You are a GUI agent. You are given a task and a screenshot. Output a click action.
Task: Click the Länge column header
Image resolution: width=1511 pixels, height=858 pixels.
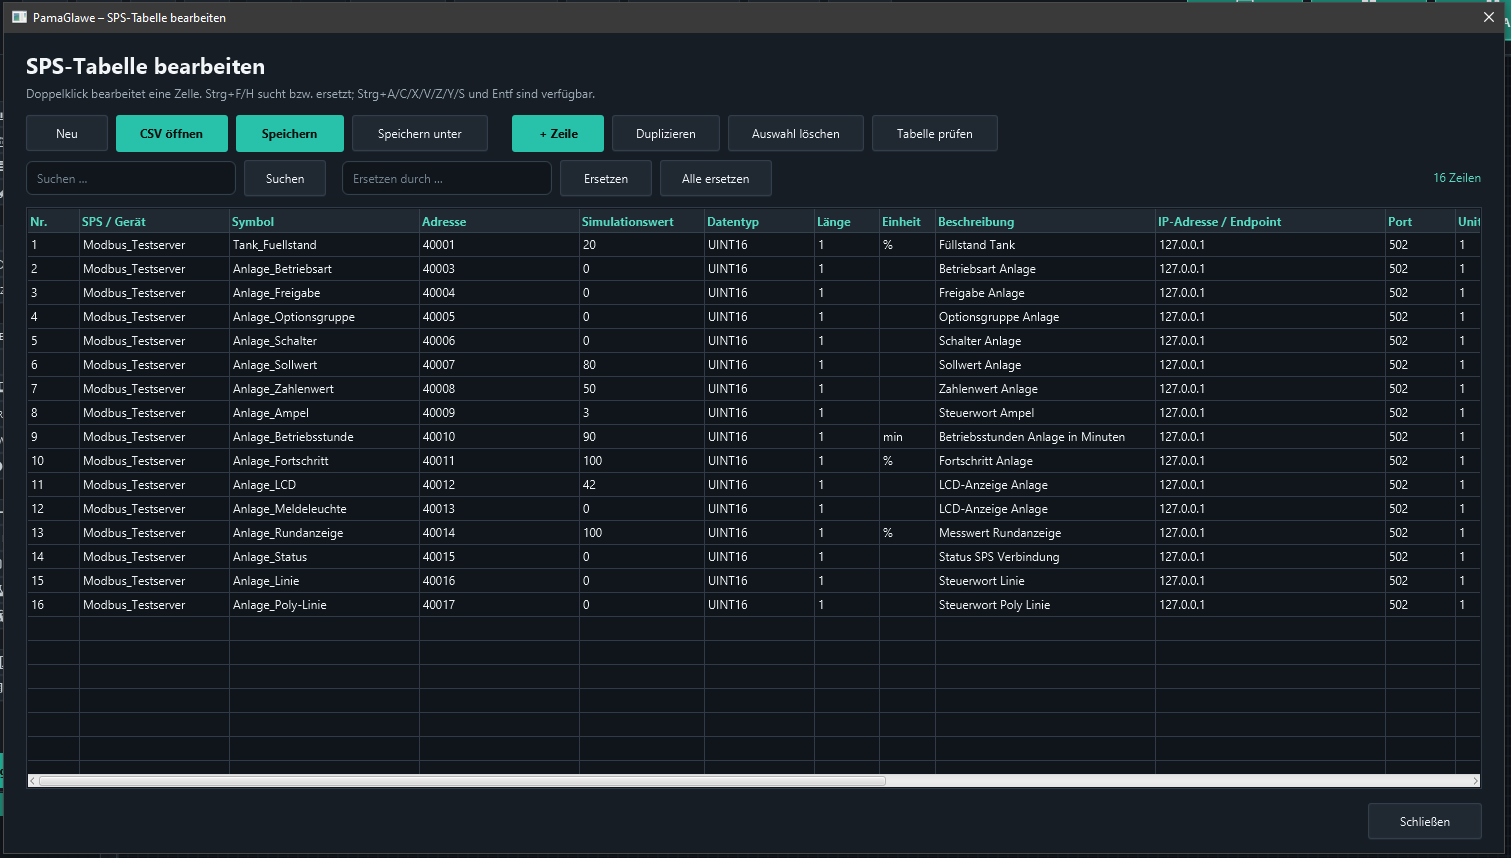tap(846, 221)
